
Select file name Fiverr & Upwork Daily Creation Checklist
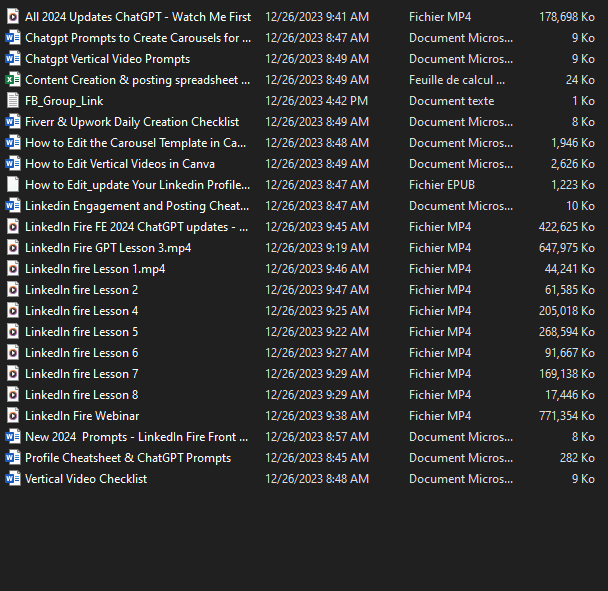point(132,122)
